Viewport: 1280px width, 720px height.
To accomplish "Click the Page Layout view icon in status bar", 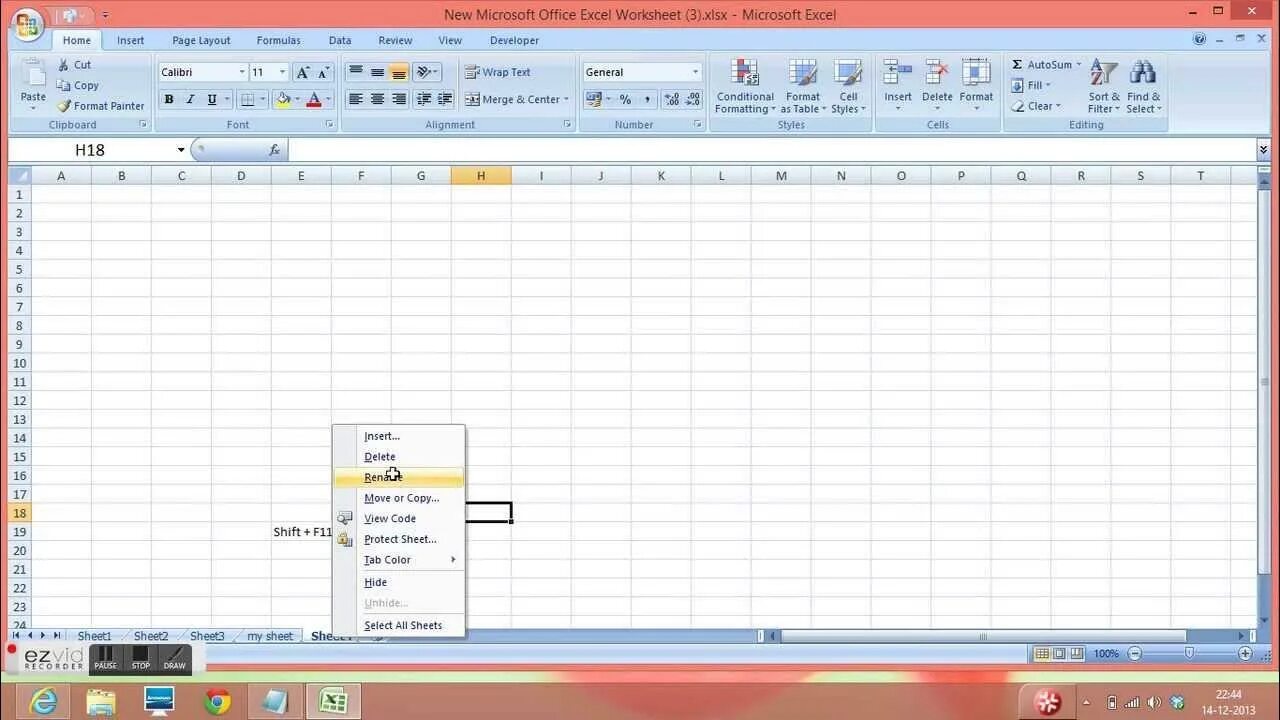I will pyautogui.click(x=1059, y=653).
